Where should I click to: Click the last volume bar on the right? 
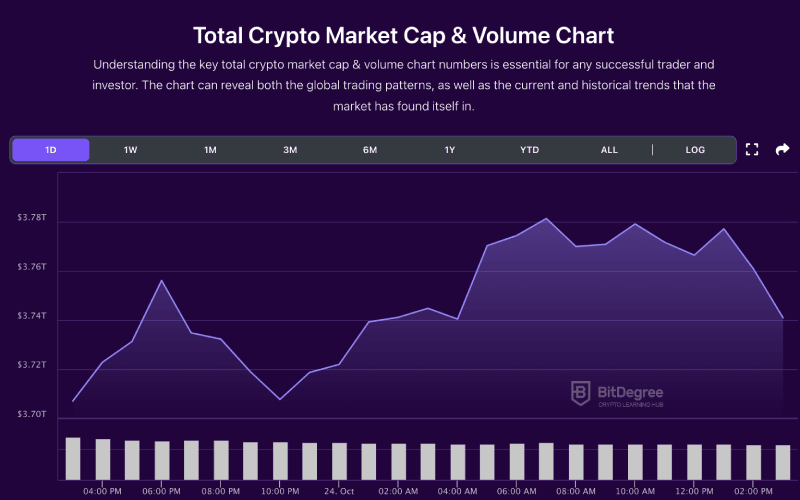pos(782,462)
